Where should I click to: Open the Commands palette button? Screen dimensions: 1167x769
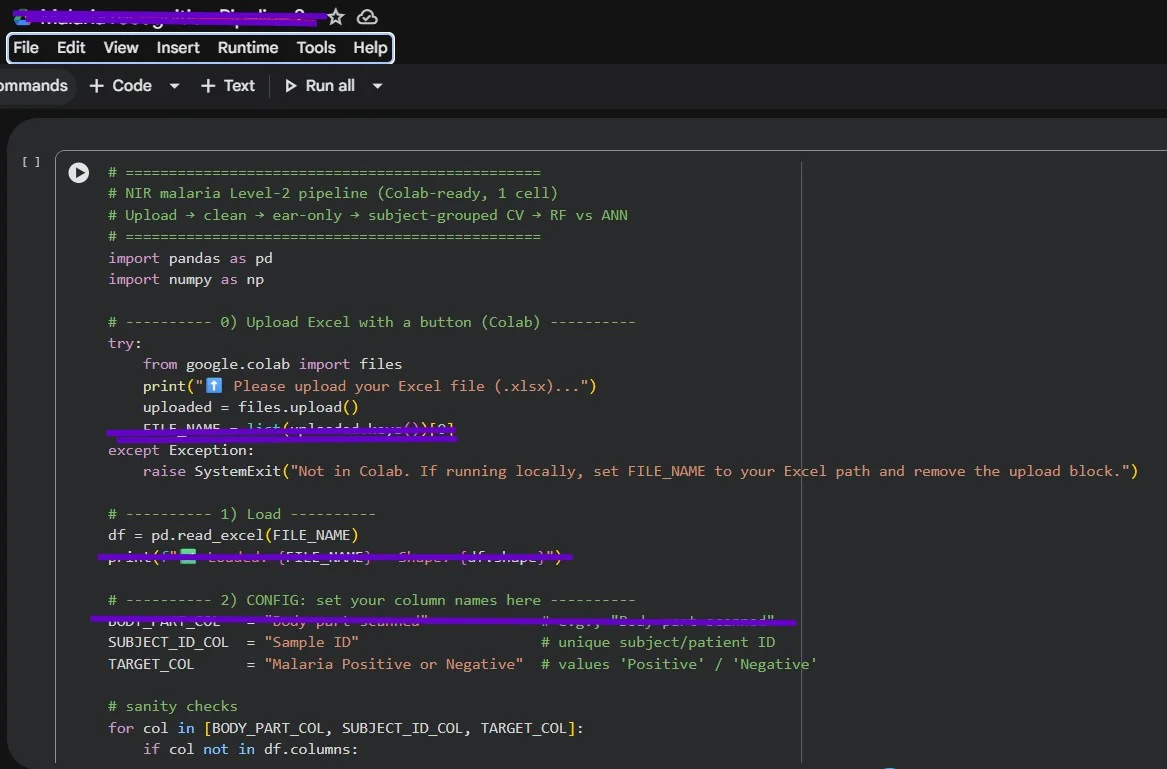[x=32, y=86]
